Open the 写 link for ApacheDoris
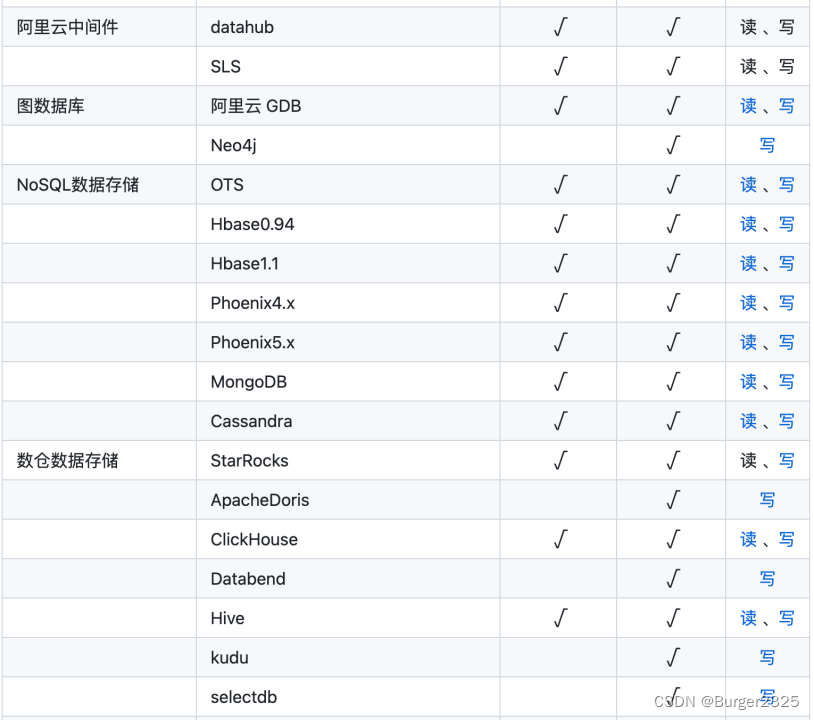814x720 pixels. pos(767,500)
